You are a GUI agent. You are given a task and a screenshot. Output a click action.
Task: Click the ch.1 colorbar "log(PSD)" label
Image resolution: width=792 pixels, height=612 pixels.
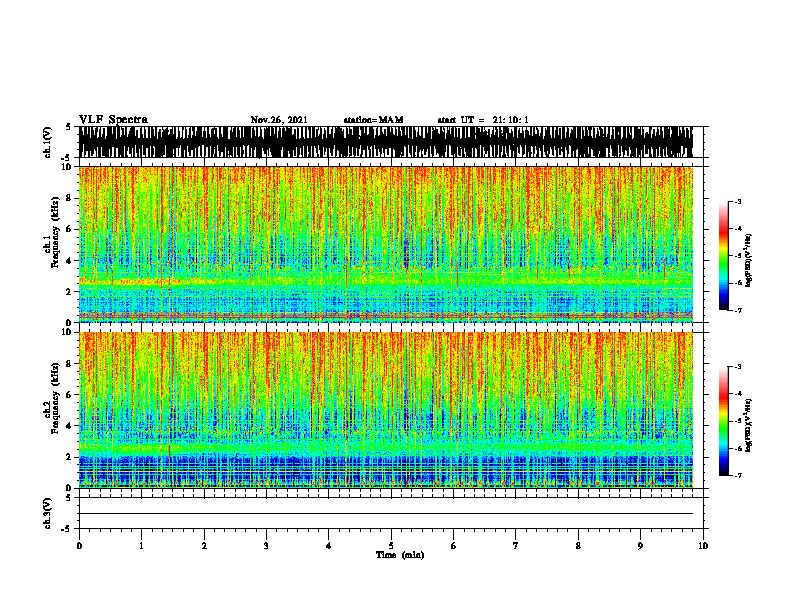tap(748, 260)
